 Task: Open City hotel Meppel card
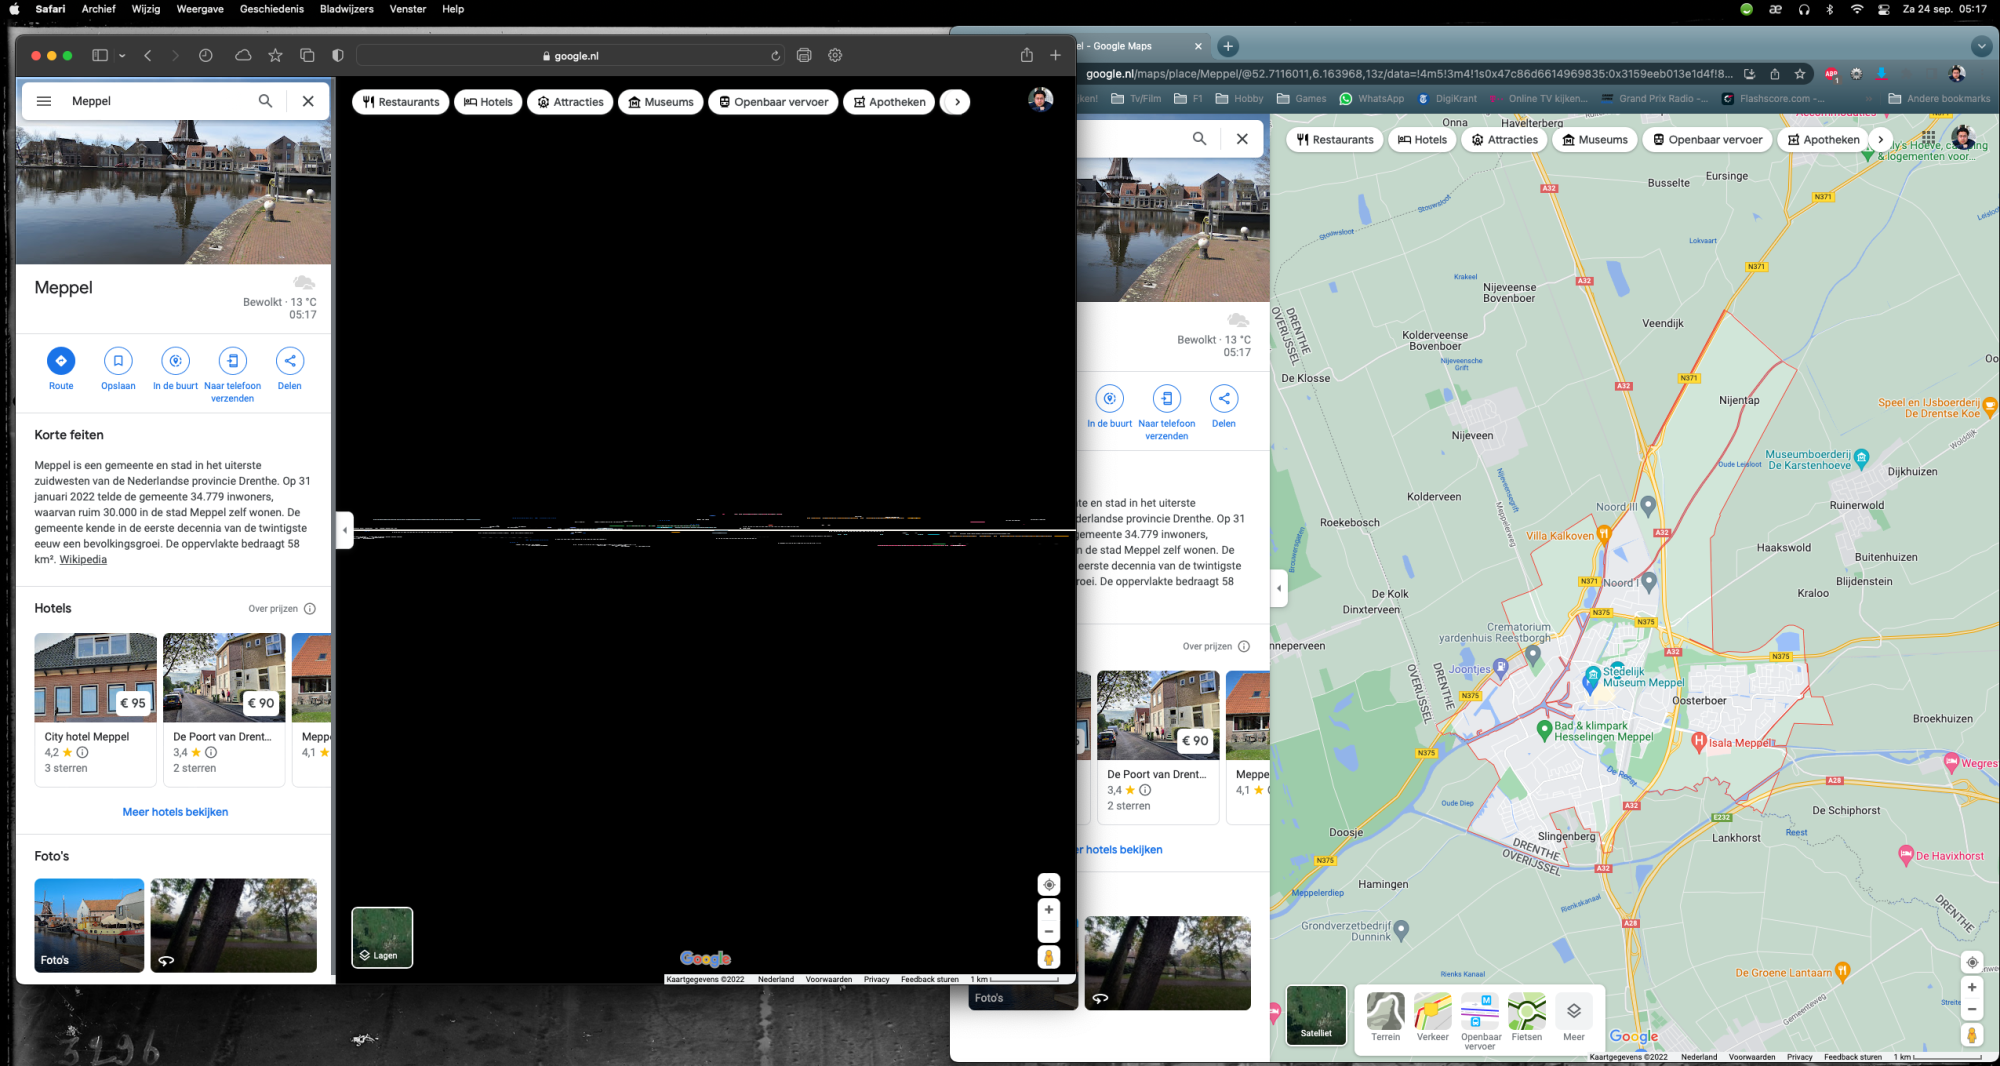pyautogui.click(x=96, y=710)
